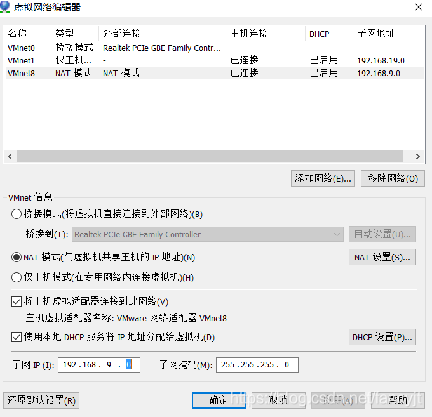Click the subnet IP input field
The height and width of the screenshot is (417, 432).
pos(99,365)
